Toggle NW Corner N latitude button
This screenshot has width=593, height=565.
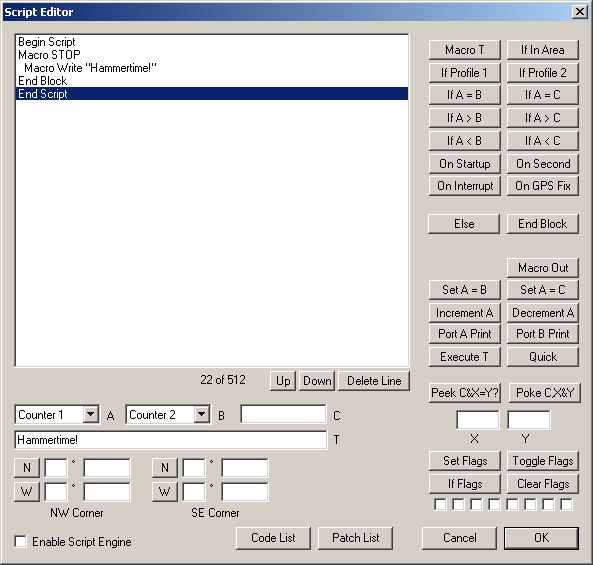[x=26, y=468]
